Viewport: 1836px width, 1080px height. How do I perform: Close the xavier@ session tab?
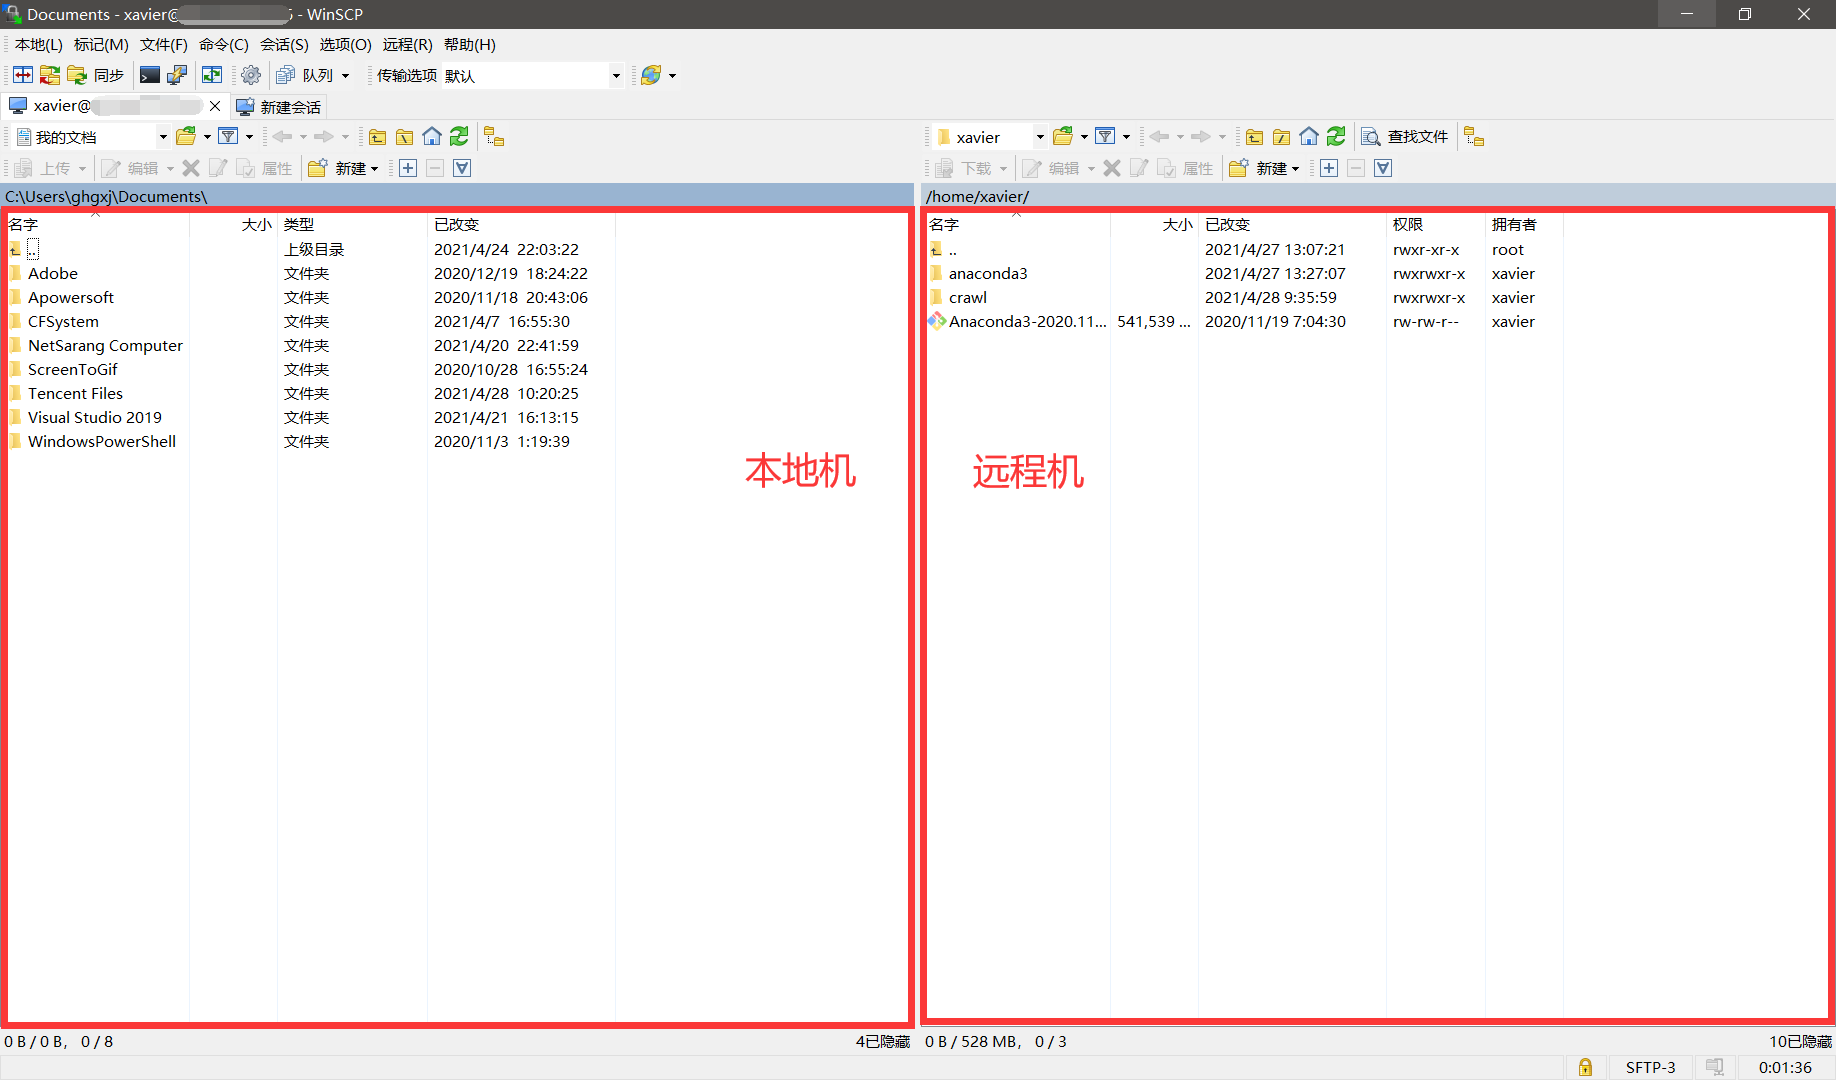click(215, 106)
